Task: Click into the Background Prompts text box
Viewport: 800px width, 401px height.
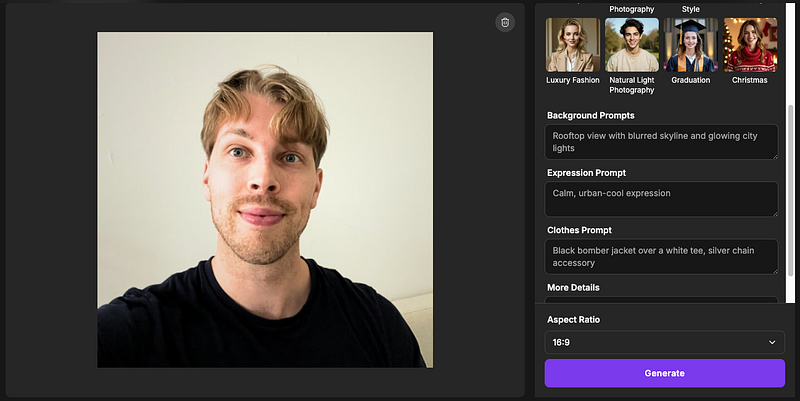Action: pyautogui.click(x=661, y=142)
